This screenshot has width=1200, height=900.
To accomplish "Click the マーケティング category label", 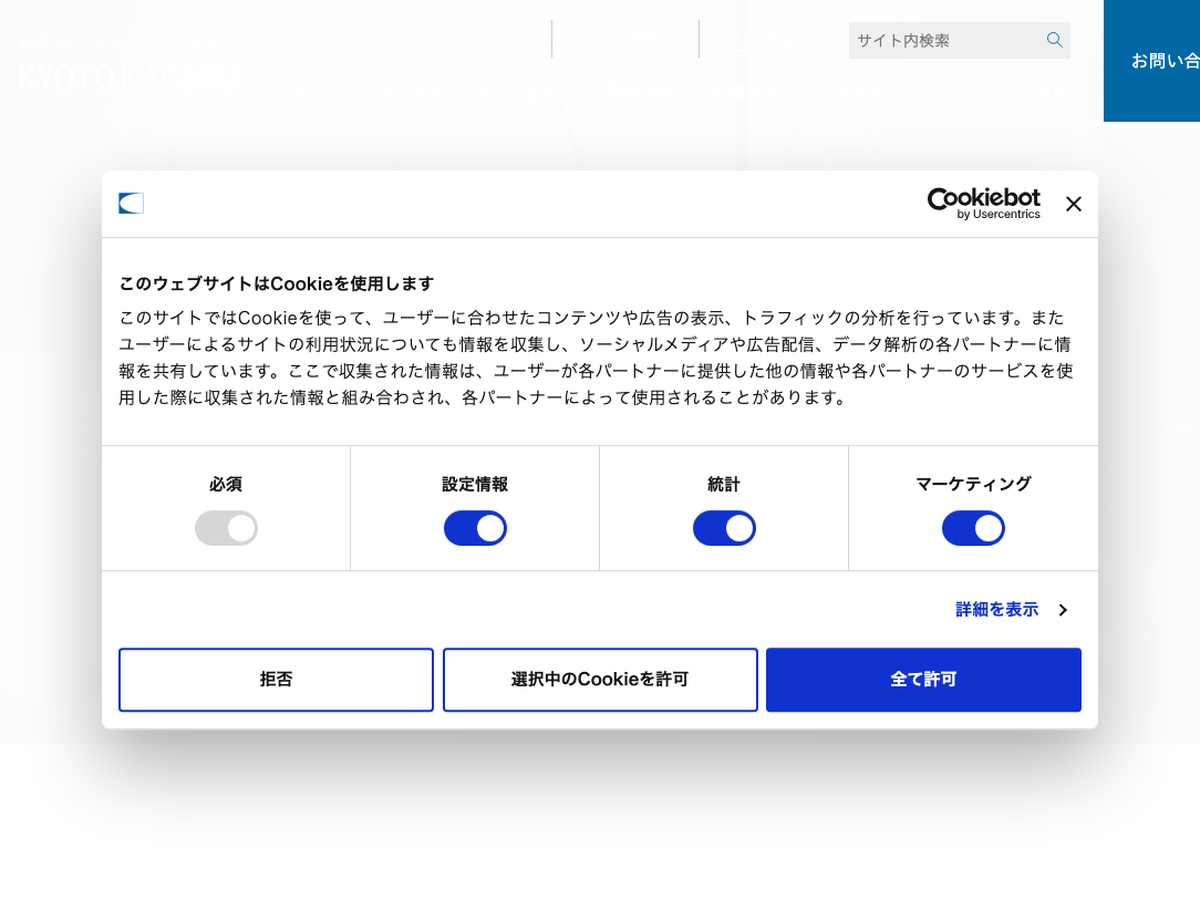I will 973,484.
